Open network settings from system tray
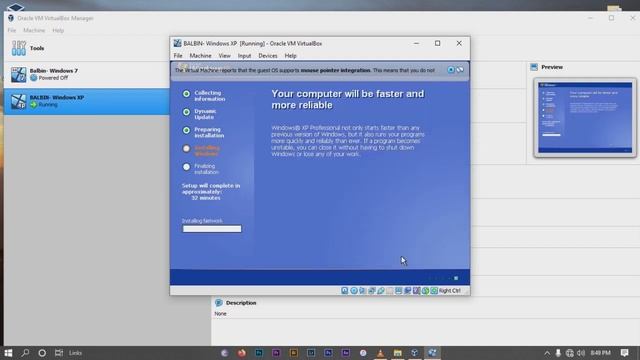This screenshot has height=360, width=640. tap(570, 353)
